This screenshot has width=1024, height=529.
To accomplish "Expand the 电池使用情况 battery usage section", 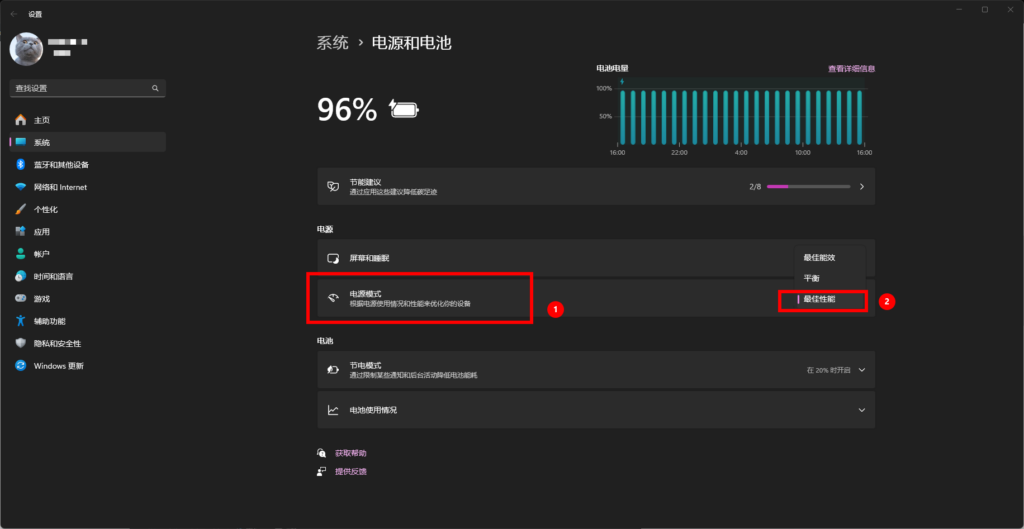I will 861,410.
